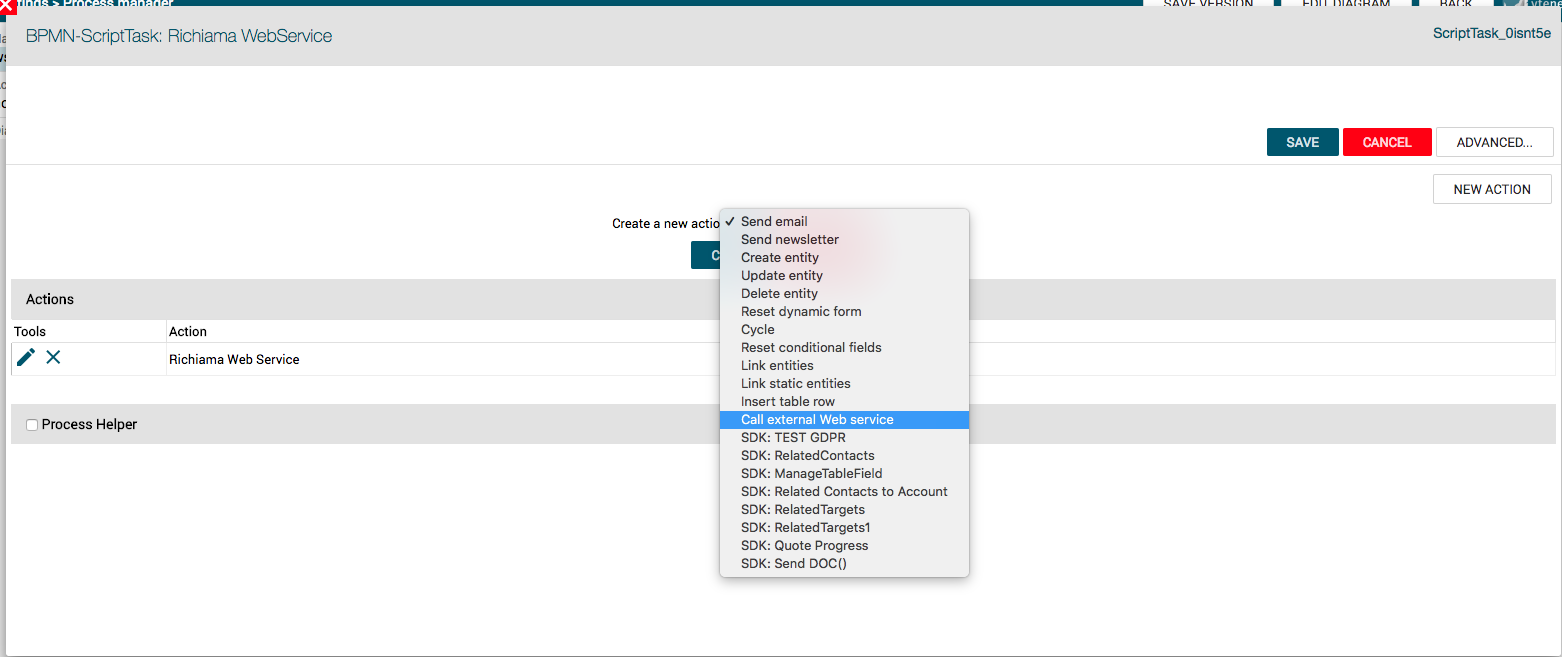1562x657 pixels.
Task: Pick SDK: ManageTableField option
Action: 844,474
